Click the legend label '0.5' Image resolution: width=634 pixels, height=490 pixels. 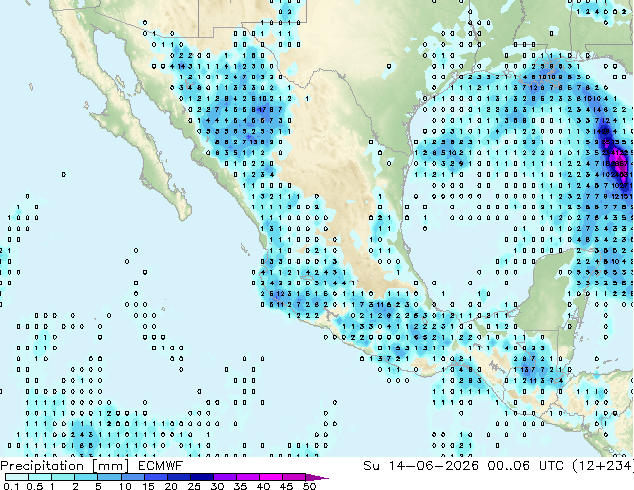point(35,486)
